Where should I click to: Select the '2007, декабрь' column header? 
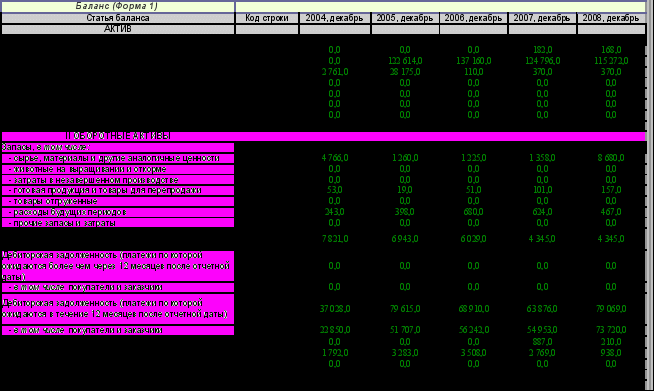542,18
